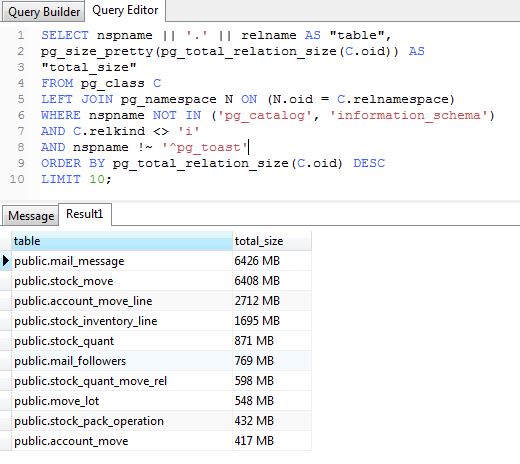Click the 598 MB size cell
The height and width of the screenshot is (464, 520).
pos(272,381)
